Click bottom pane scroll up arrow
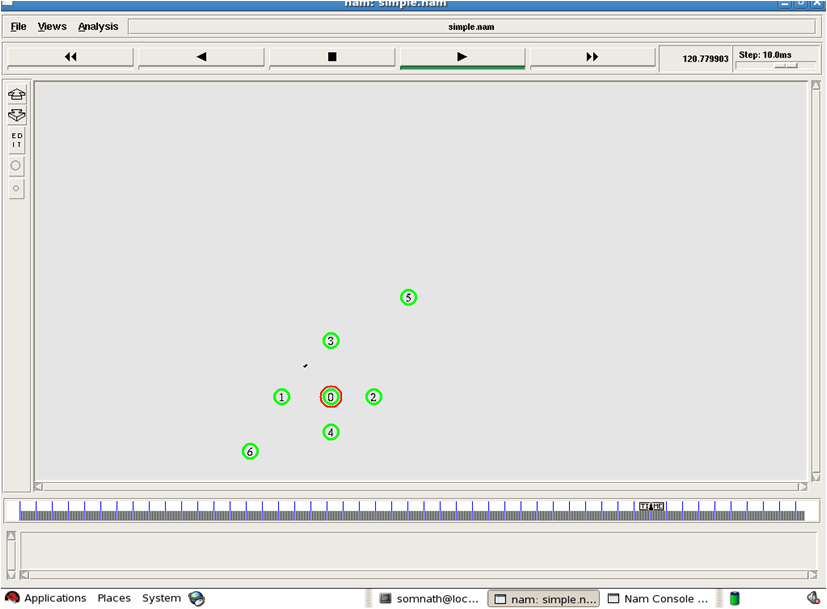 pos(11,536)
